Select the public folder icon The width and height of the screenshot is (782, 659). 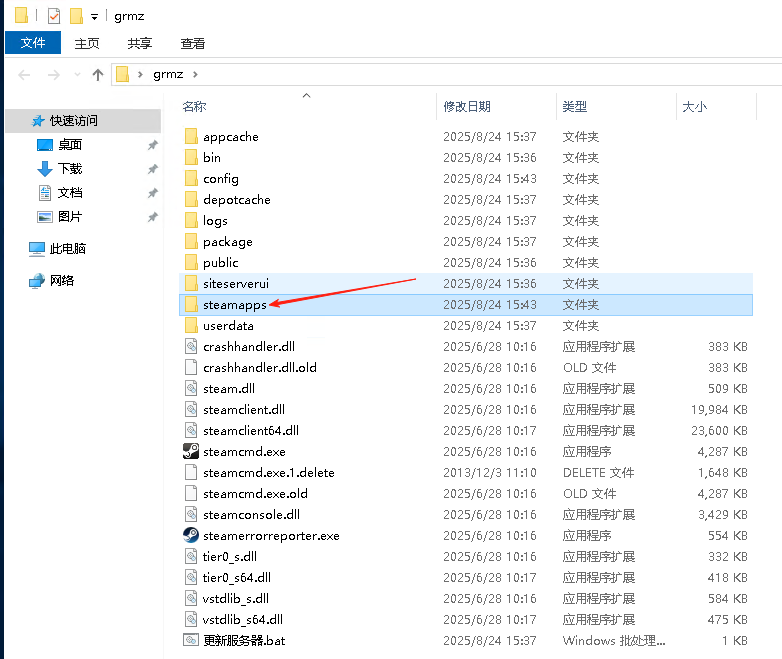tap(191, 262)
